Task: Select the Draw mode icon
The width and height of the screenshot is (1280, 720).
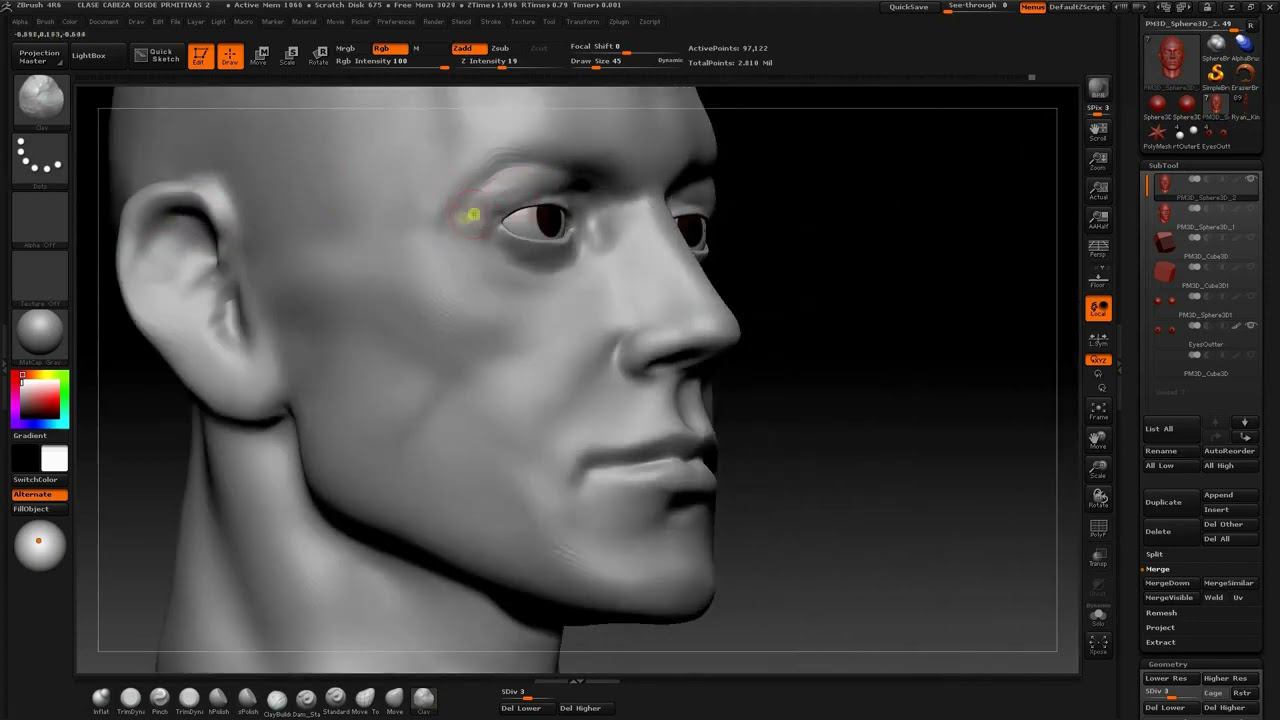Action: point(230,56)
